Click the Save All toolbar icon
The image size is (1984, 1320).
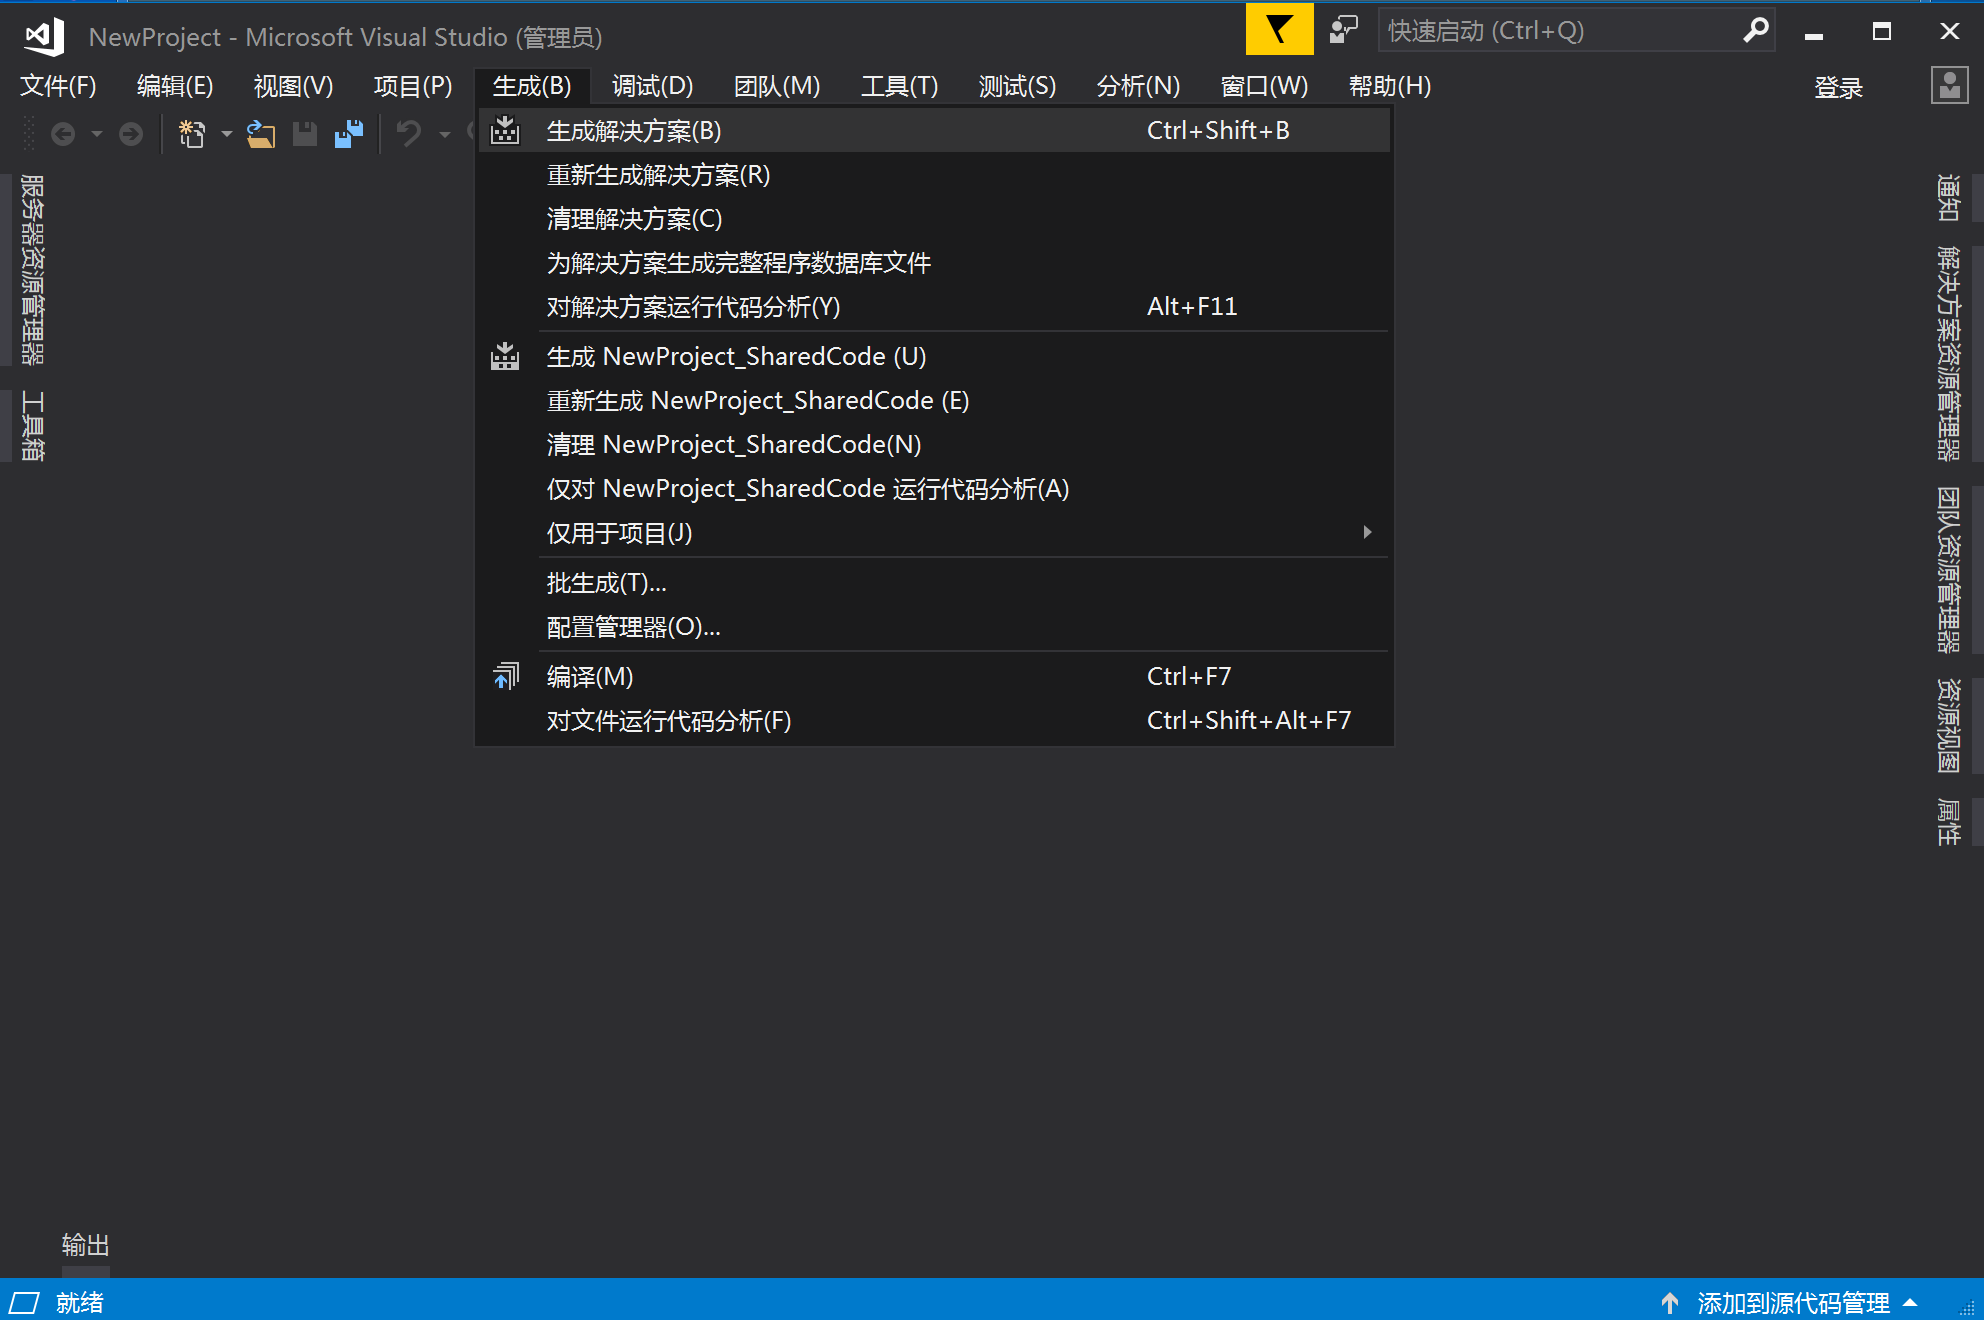(x=349, y=133)
